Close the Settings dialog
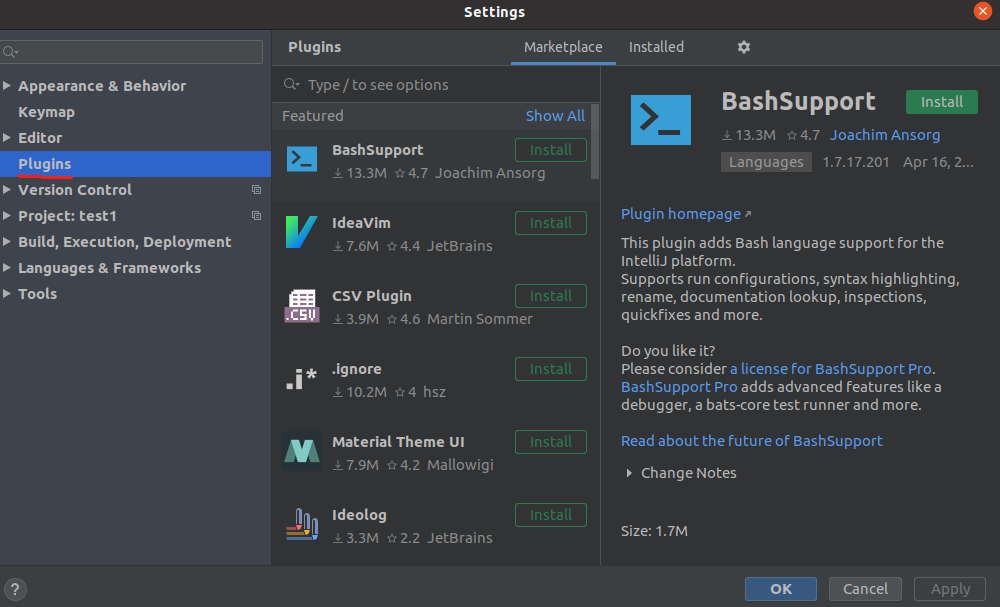1000x607 pixels. pyautogui.click(x=983, y=11)
